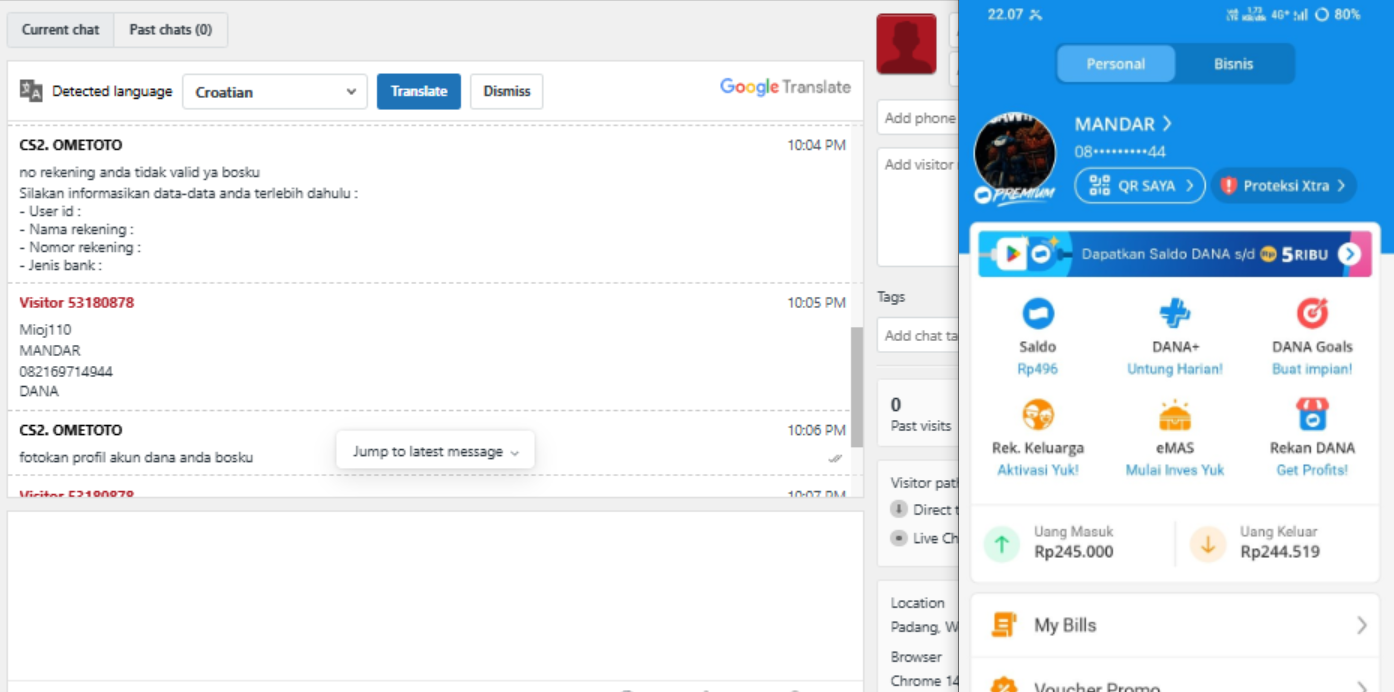The height and width of the screenshot is (692, 1394).
Task: Tap the Buat impian! link
Action: pos(1312,369)
